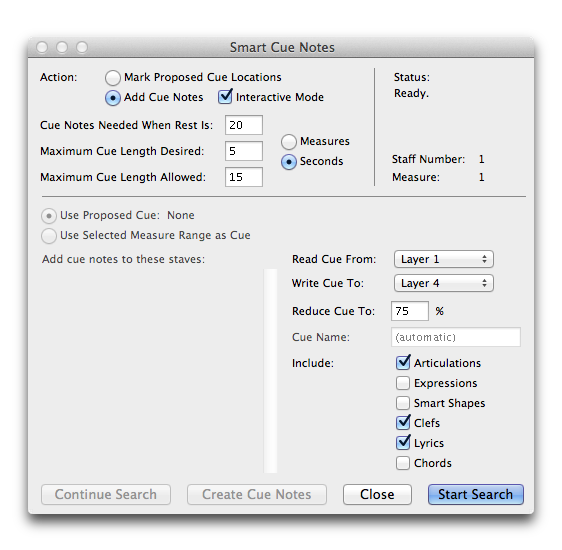Click the Maximum Cue Length Allowed field
562x550 pixels.
244,177
